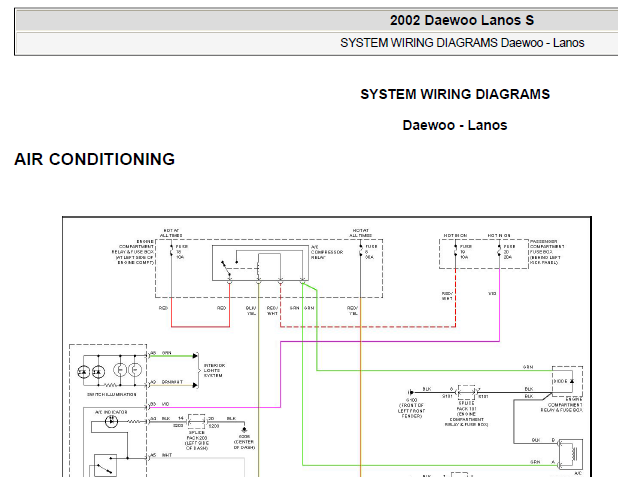This screenshot has height=477, width=618.
Task: Click the 'INTERIOR LIGHTS SYSTEM' label
Action: click(x=214, y=371)
